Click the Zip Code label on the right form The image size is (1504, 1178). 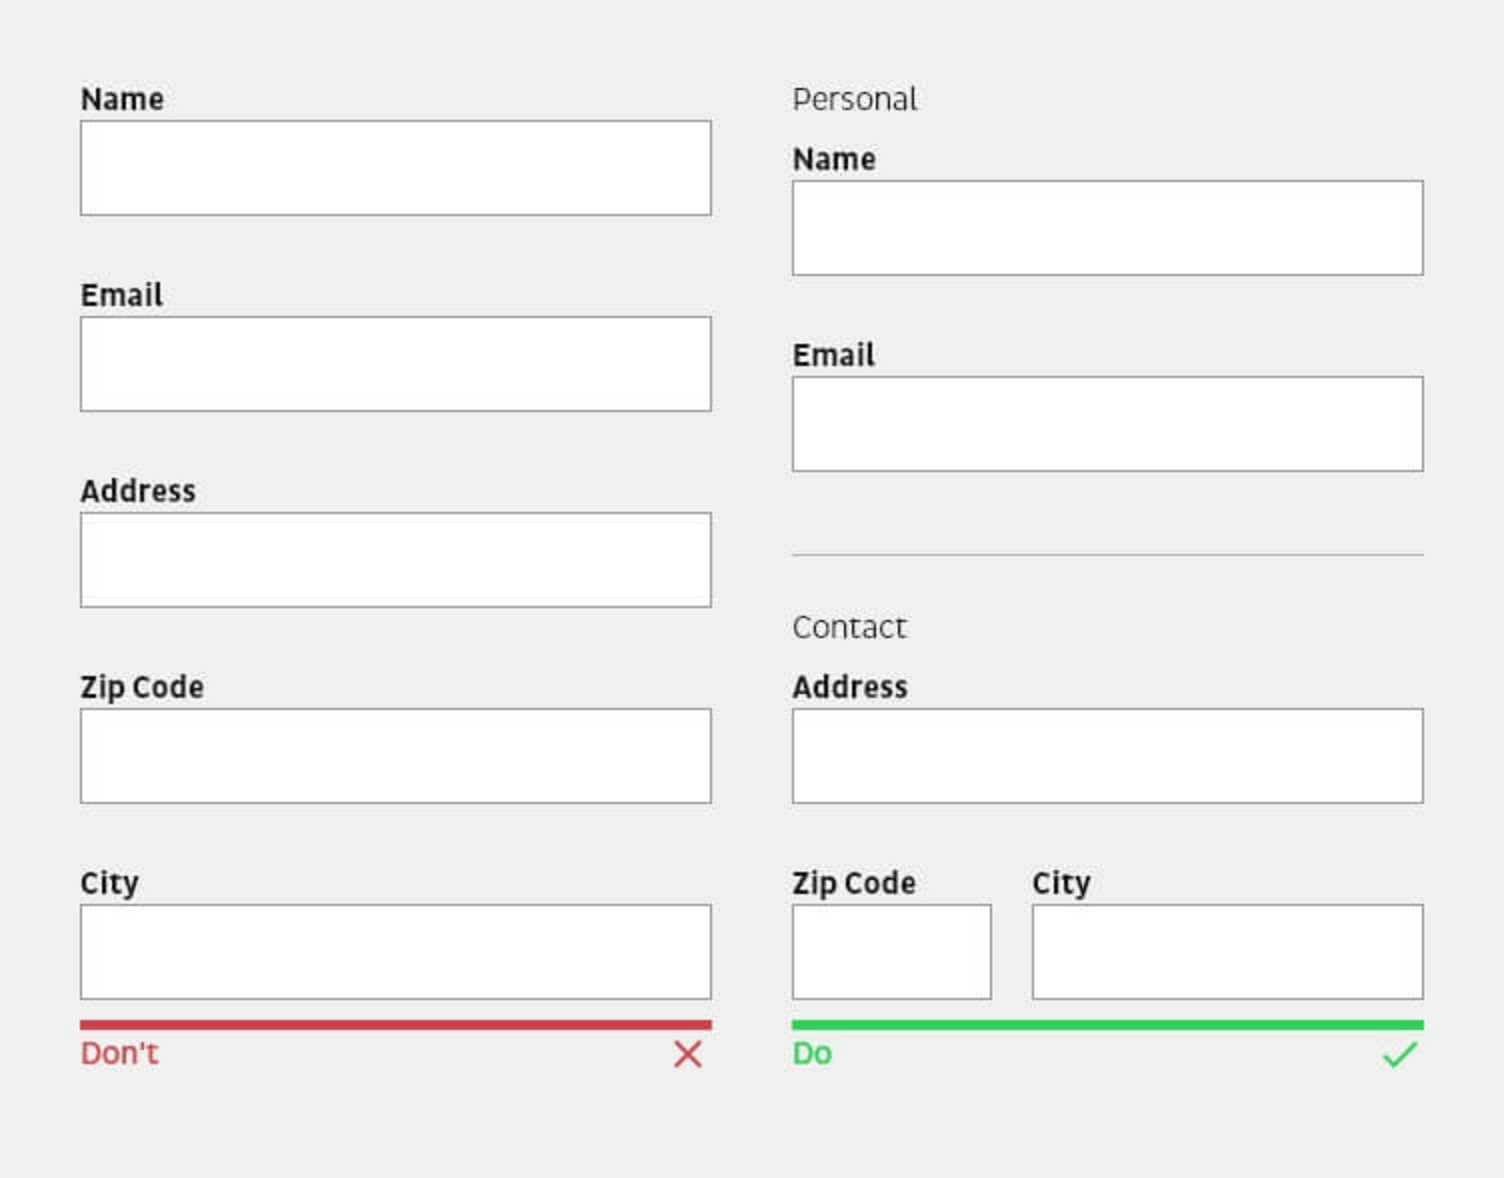pyautogui.click(x=853, y=883)
